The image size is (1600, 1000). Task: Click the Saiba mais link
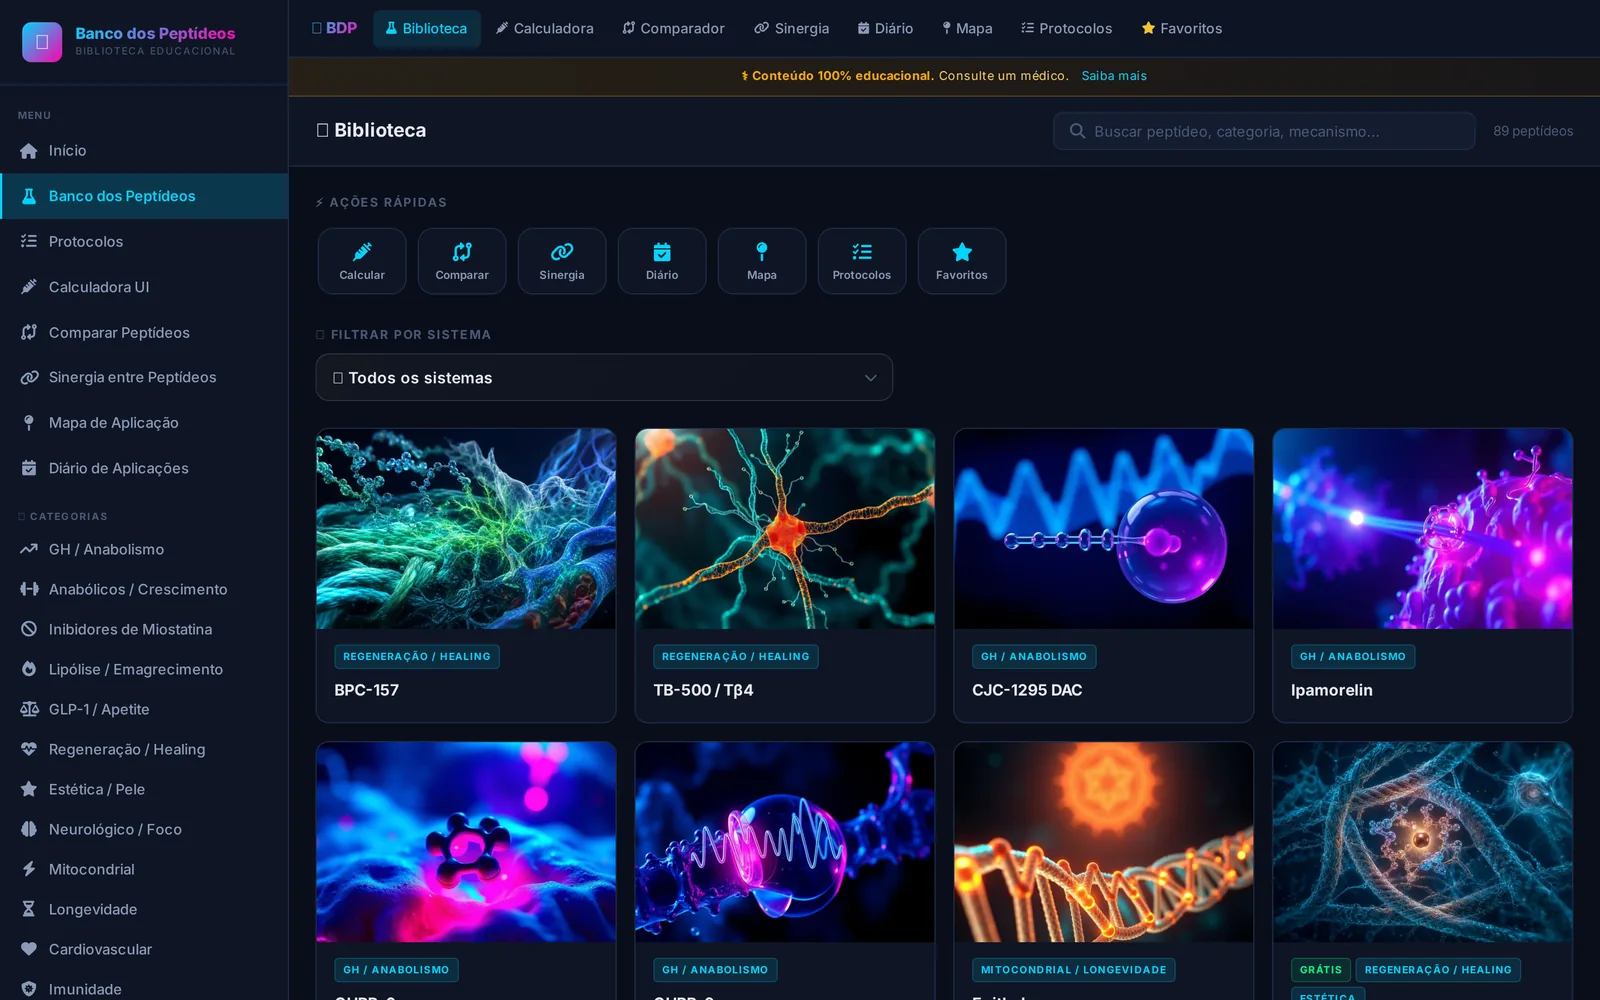click(x=1114, y=76)
